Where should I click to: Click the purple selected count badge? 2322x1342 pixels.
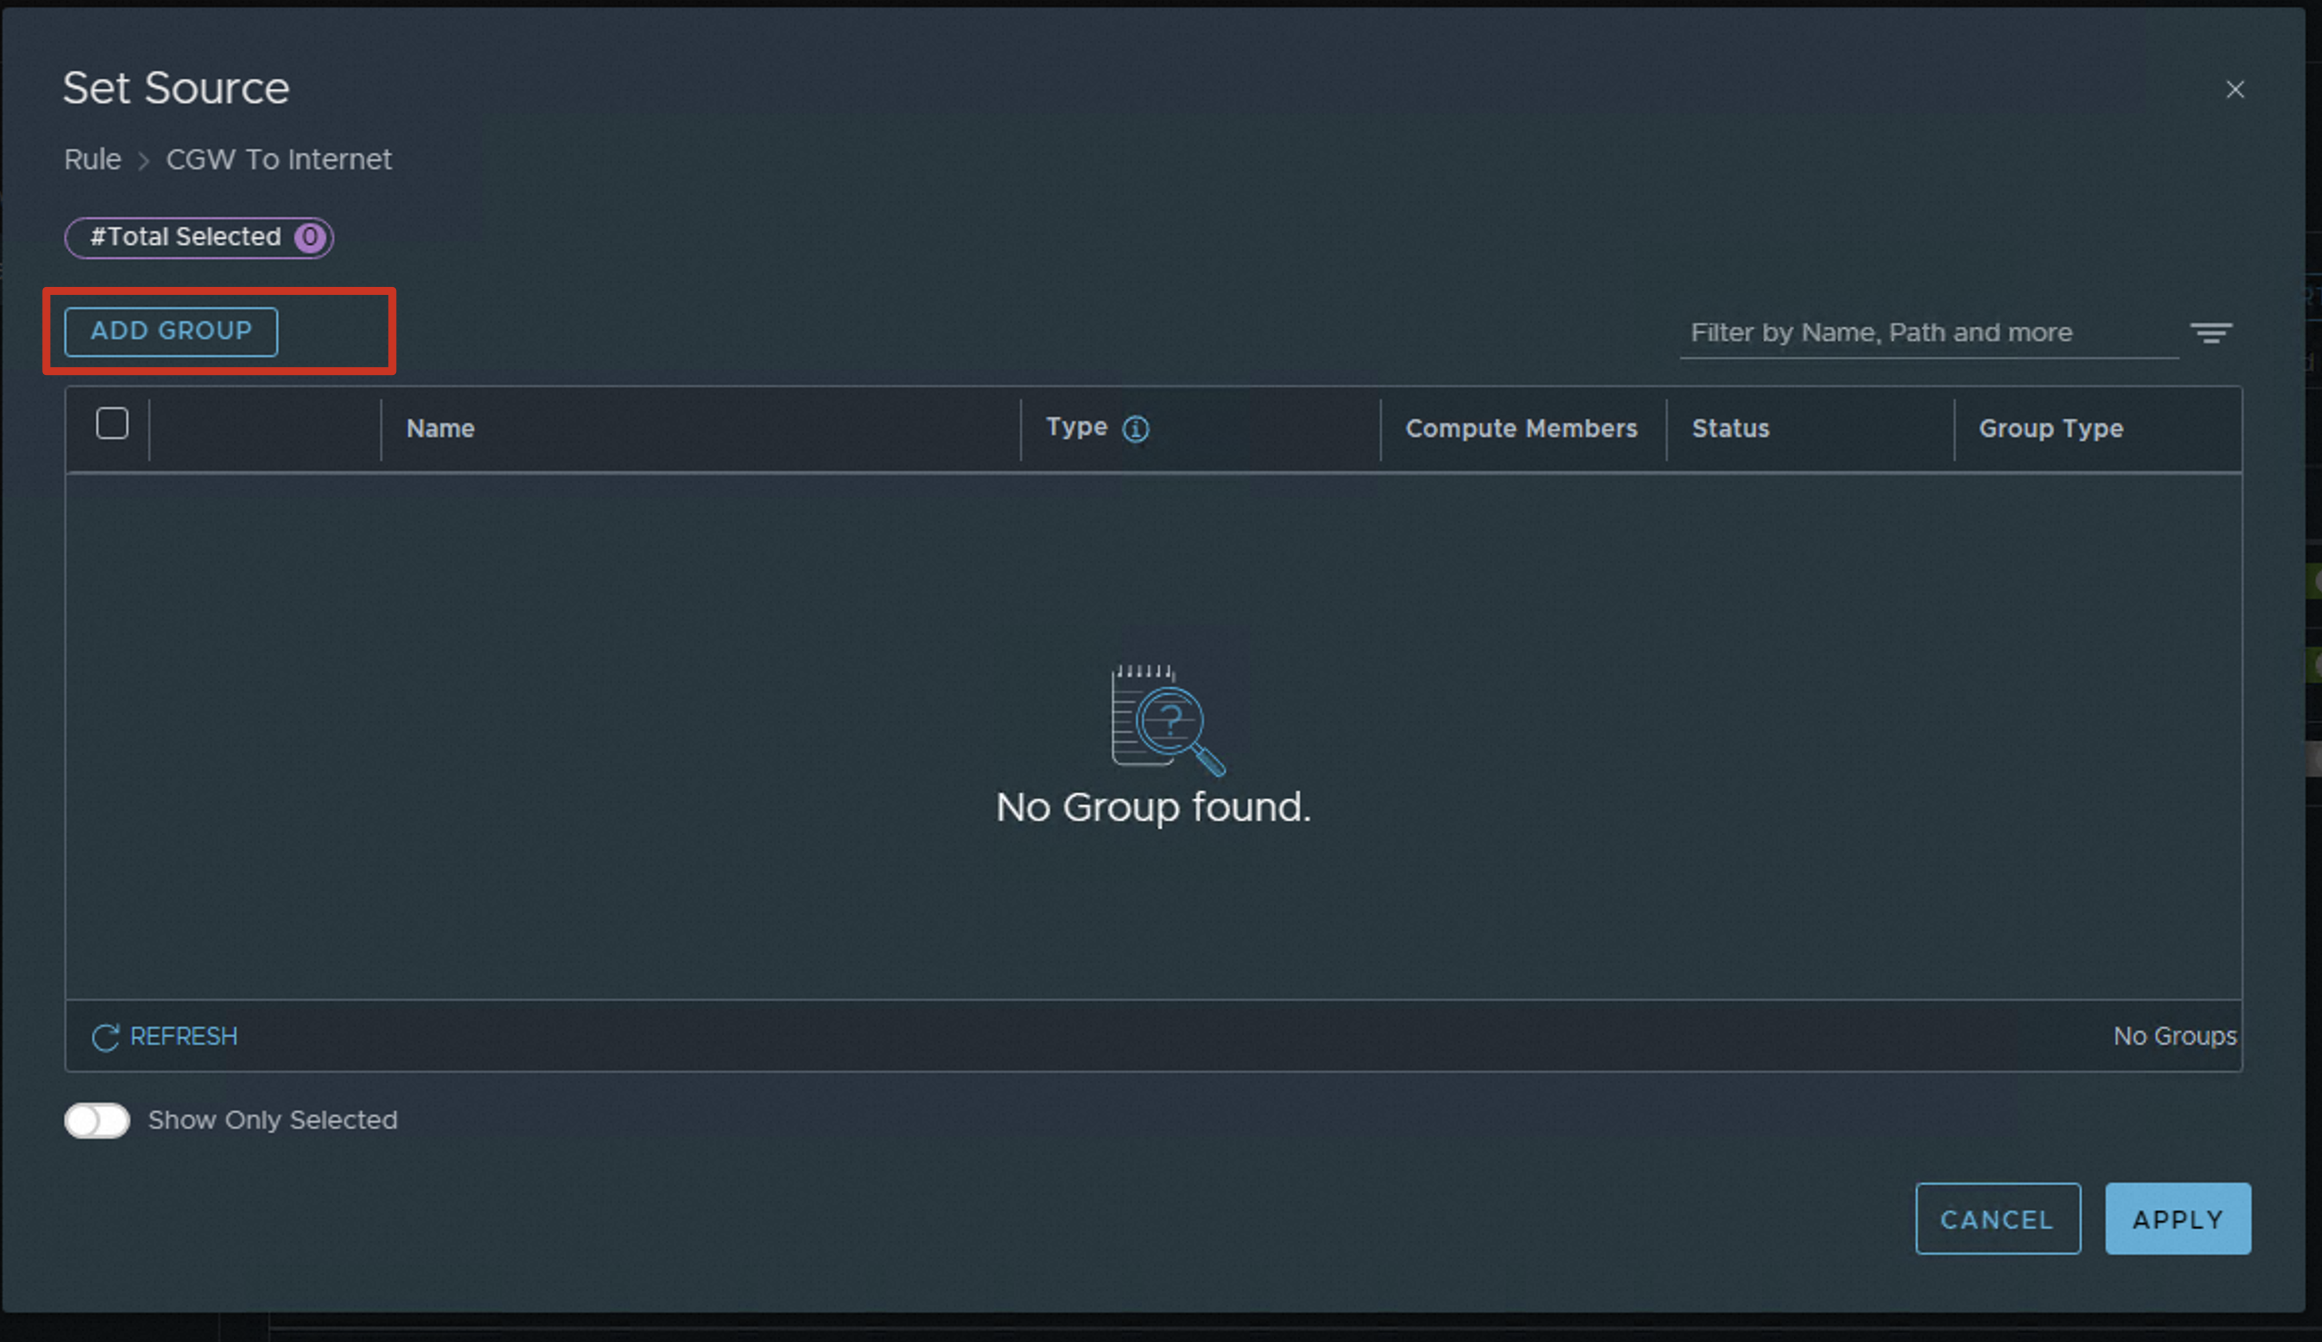pyautogui.click(x=310, y=237)
